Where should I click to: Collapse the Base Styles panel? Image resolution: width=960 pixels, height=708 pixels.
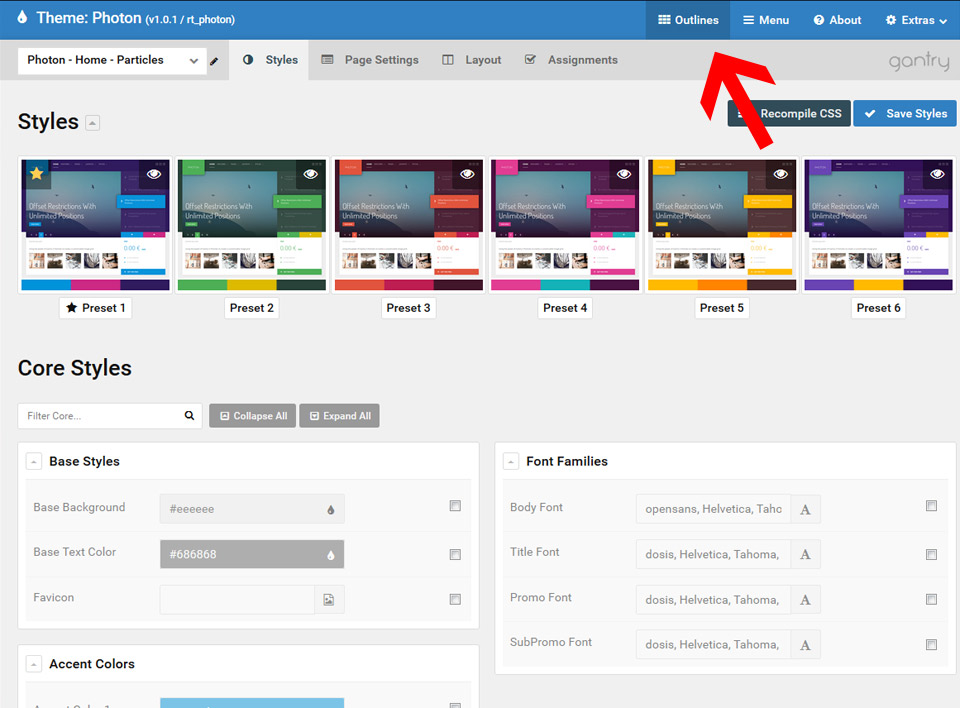click(34, 461)
